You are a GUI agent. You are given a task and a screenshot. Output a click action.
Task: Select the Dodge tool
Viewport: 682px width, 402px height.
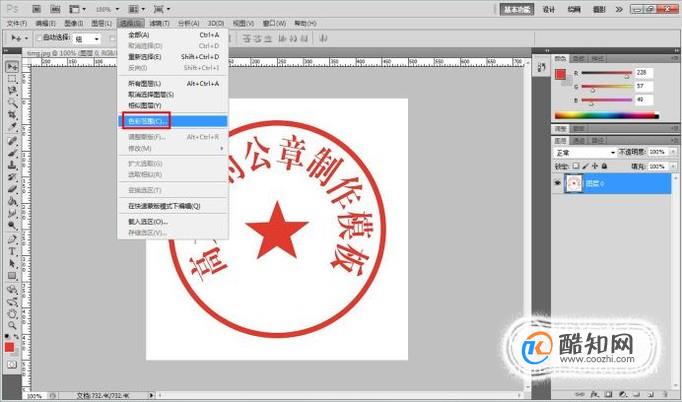[x=12, y=225]
